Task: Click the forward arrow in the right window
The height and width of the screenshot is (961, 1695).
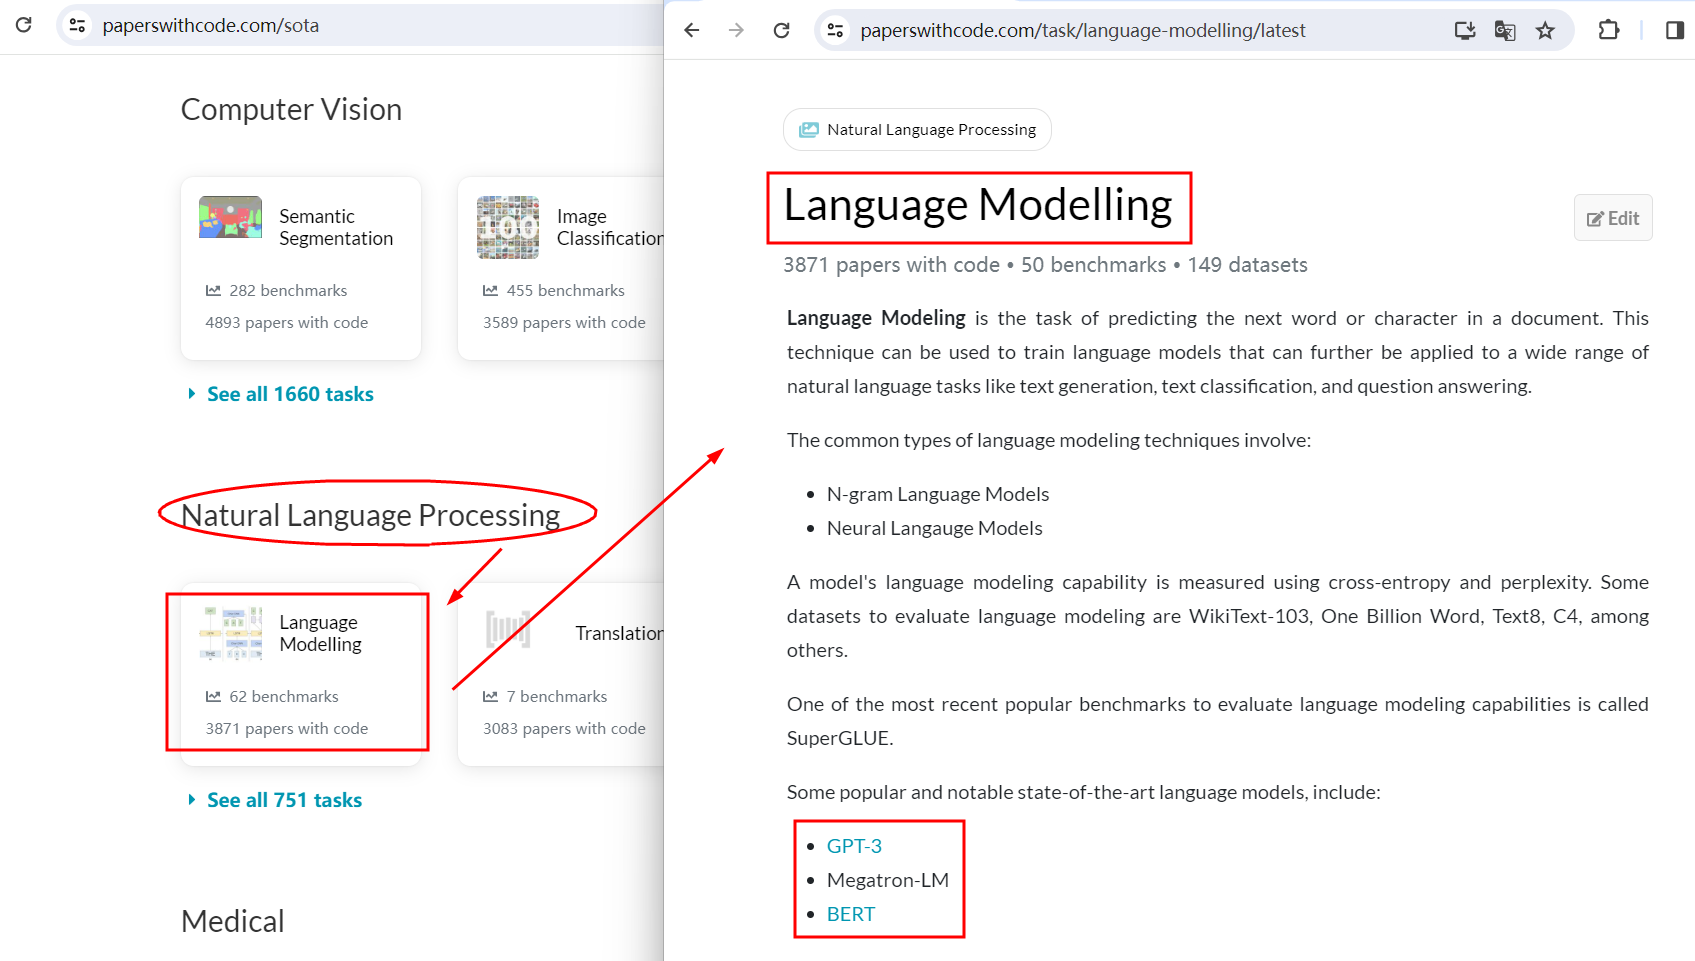Action: tap(736, 30)
